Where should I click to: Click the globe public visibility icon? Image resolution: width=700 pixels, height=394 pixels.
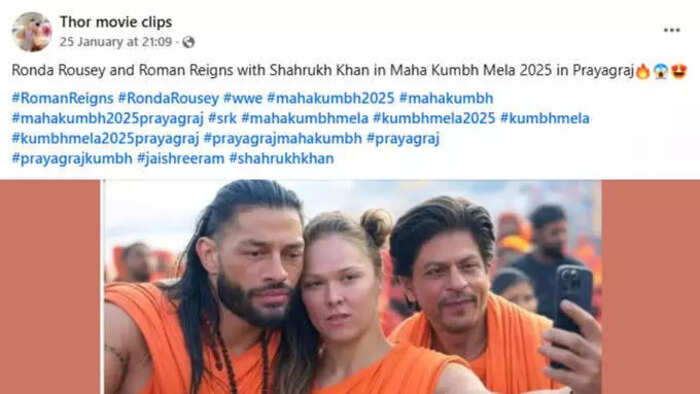188,42
